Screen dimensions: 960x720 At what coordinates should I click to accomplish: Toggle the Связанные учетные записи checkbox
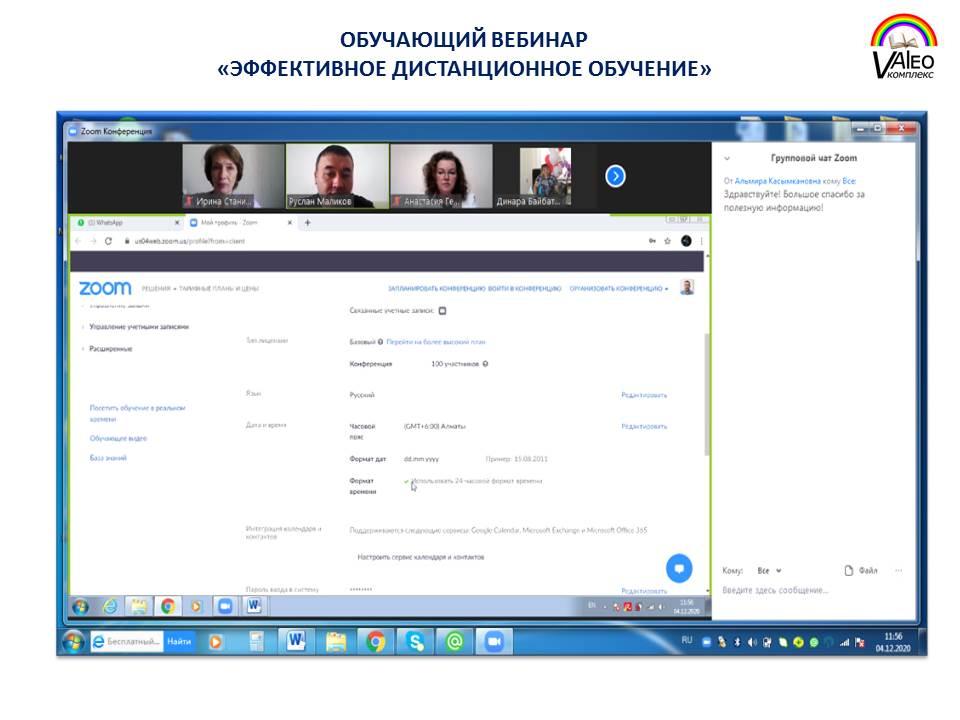(443, 311)
